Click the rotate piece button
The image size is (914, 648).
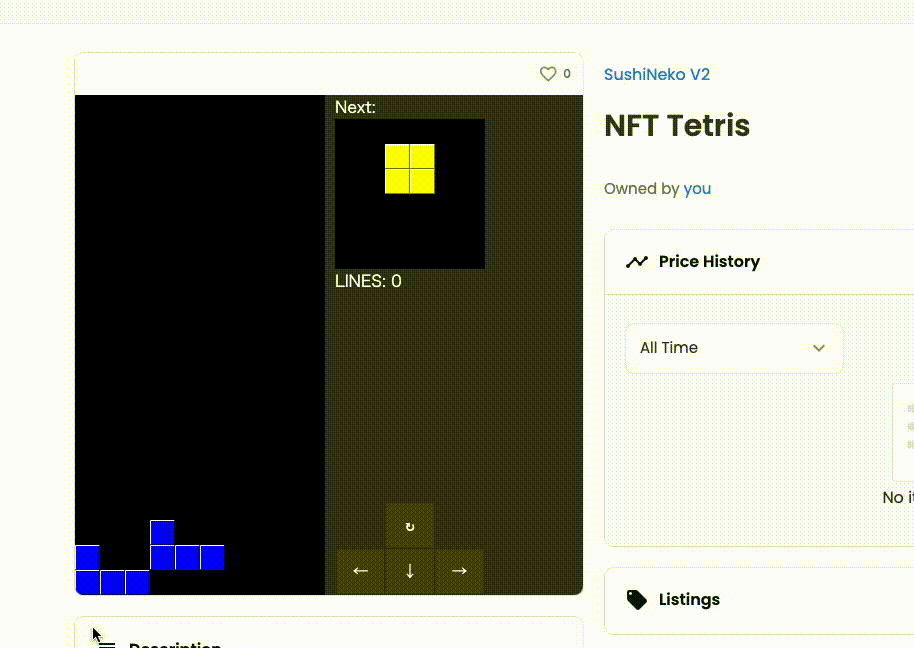410,526
